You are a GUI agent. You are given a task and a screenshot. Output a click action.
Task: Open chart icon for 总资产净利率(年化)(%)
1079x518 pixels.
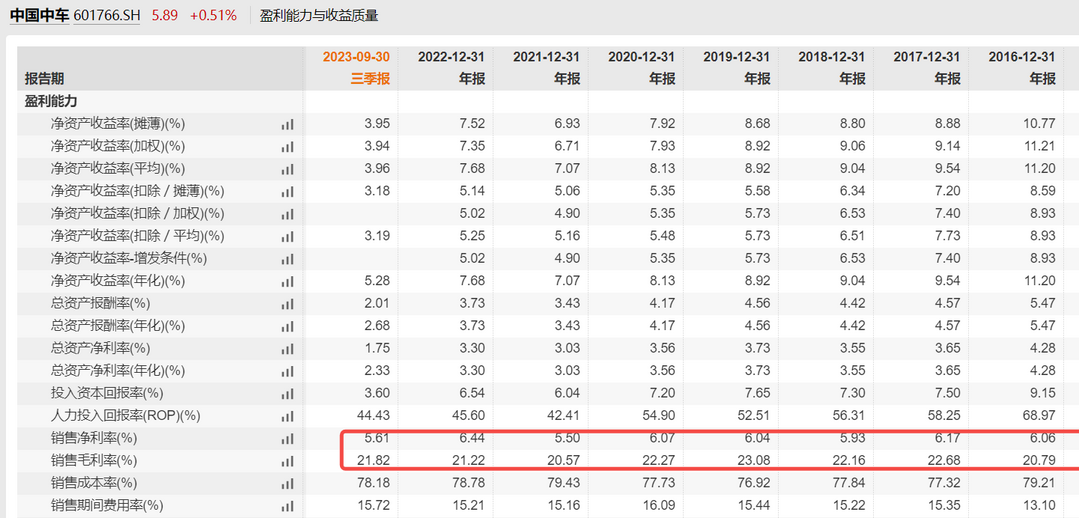(287, 371)
